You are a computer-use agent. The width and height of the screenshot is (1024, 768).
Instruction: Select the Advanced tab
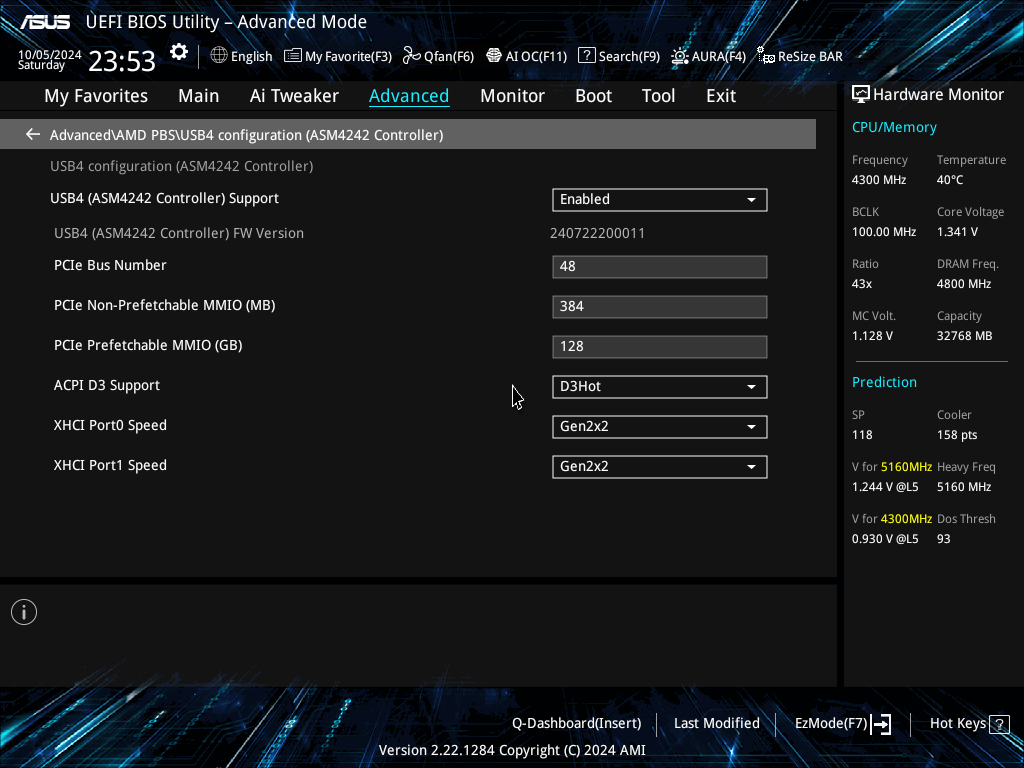(x=409, y=96)
